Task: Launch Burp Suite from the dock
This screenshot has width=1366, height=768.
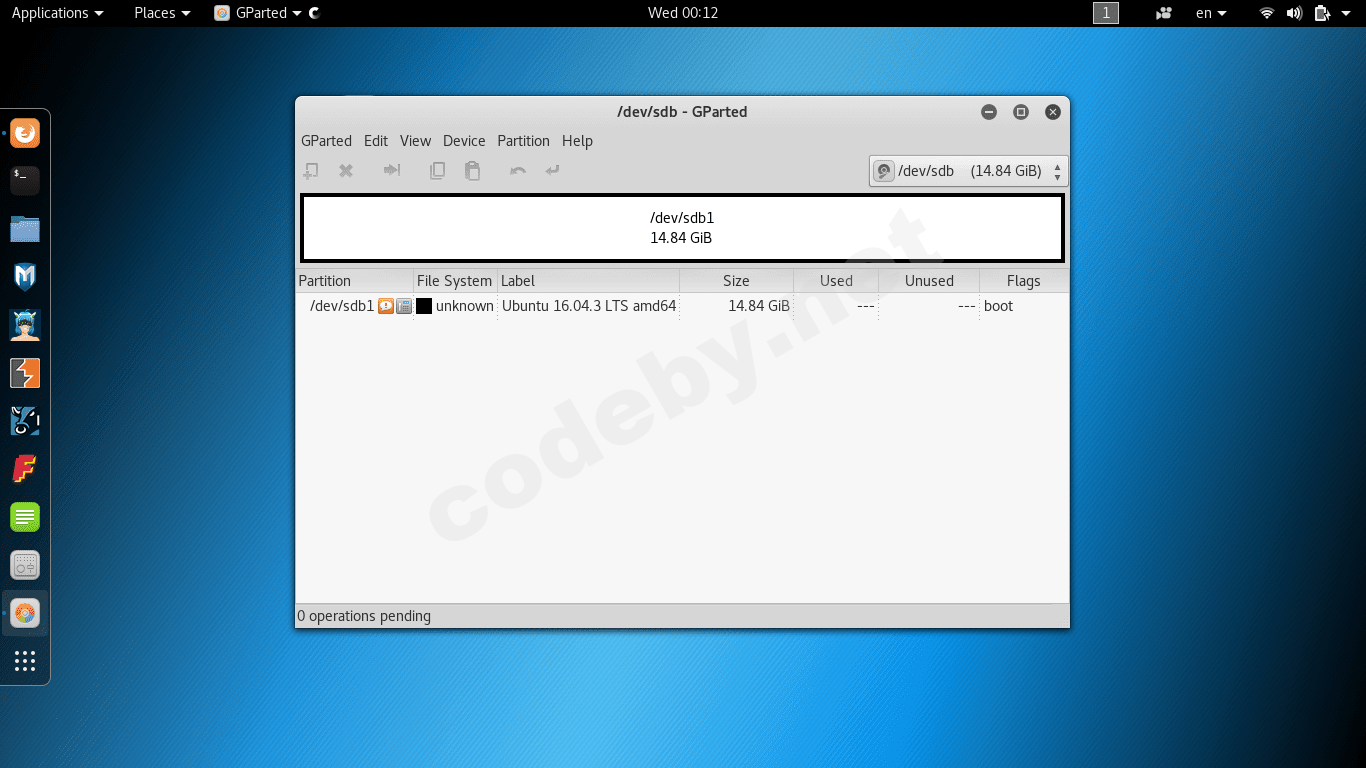Action: pyautogui.click(x=25, y=373)
